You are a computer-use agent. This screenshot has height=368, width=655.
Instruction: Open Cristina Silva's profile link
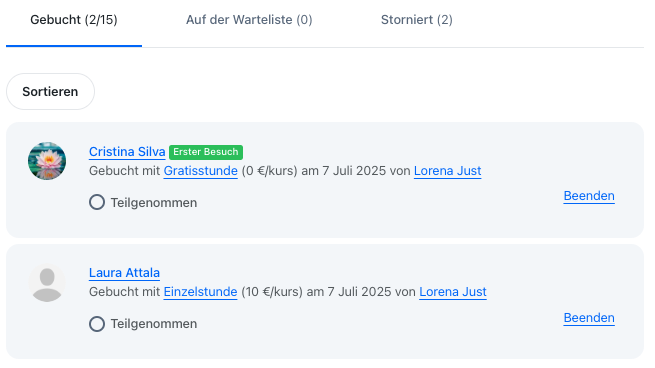(127, 152)
